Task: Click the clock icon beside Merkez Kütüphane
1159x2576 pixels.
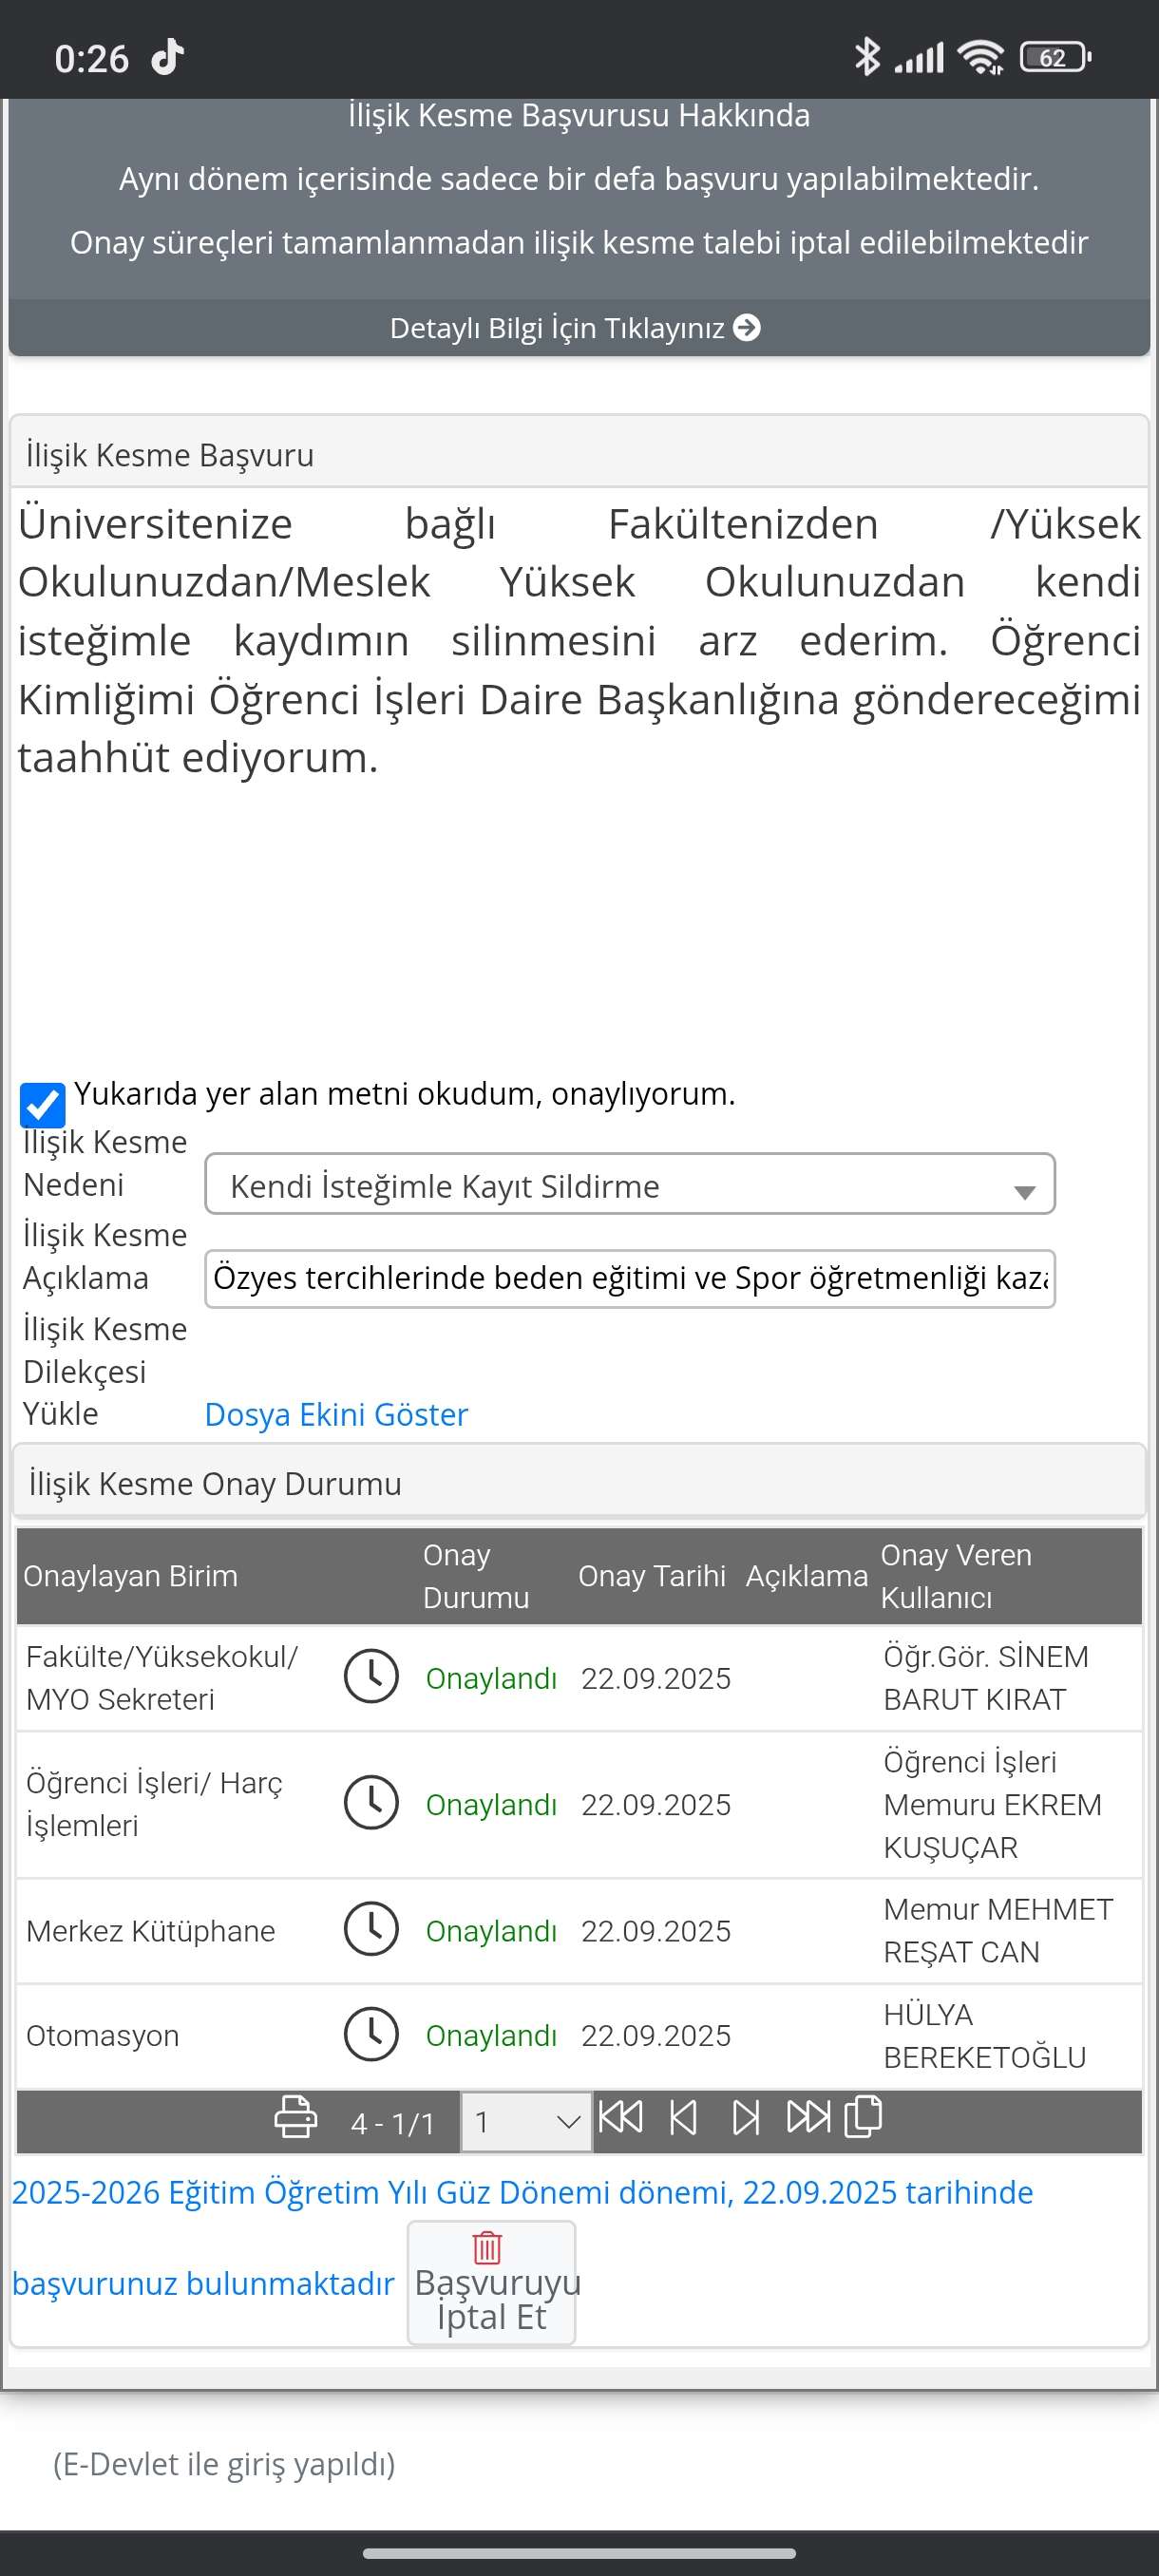Action: (x=371, y=1929)
